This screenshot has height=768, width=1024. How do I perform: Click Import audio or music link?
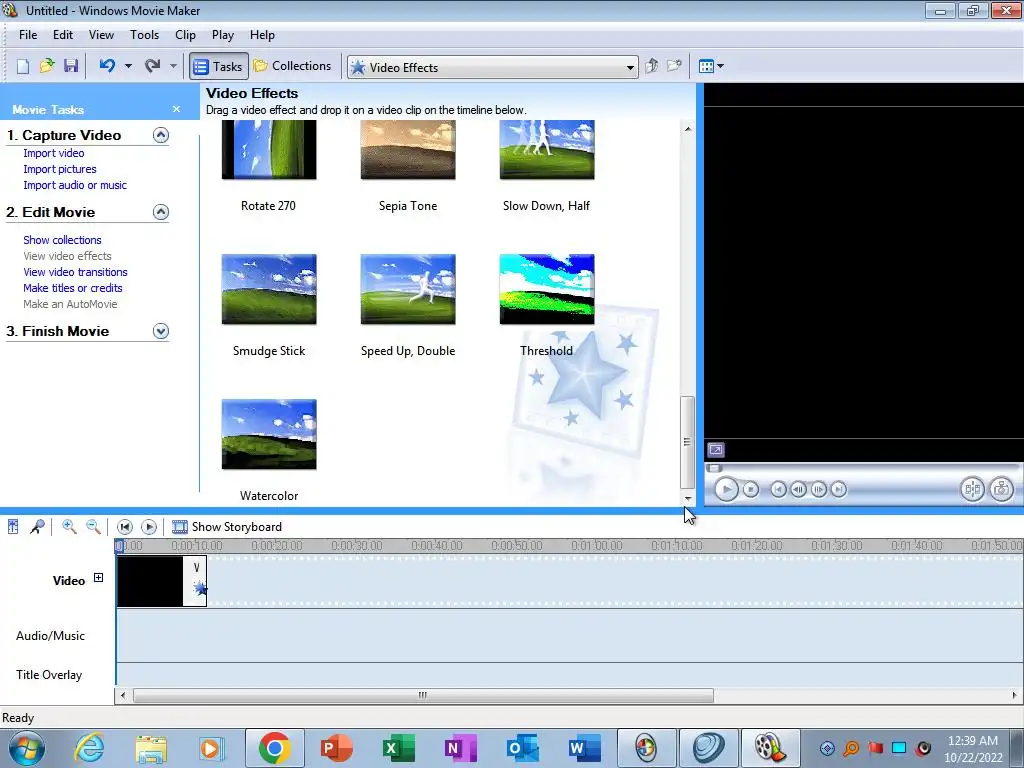pos(75,185)
